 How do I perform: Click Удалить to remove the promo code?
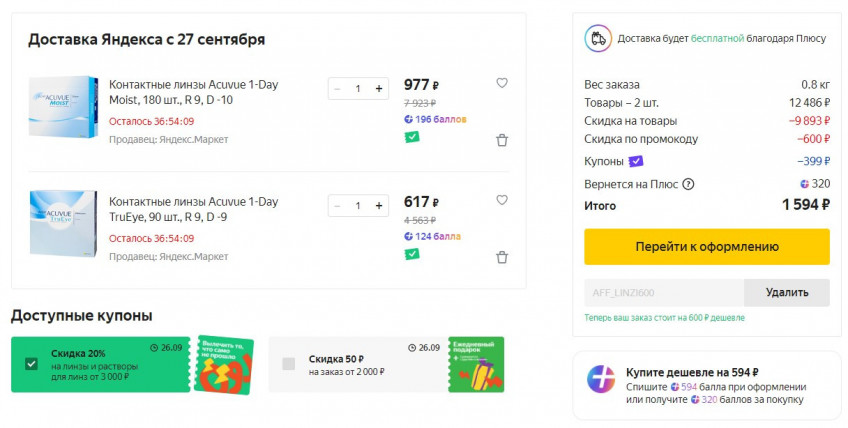786,292
